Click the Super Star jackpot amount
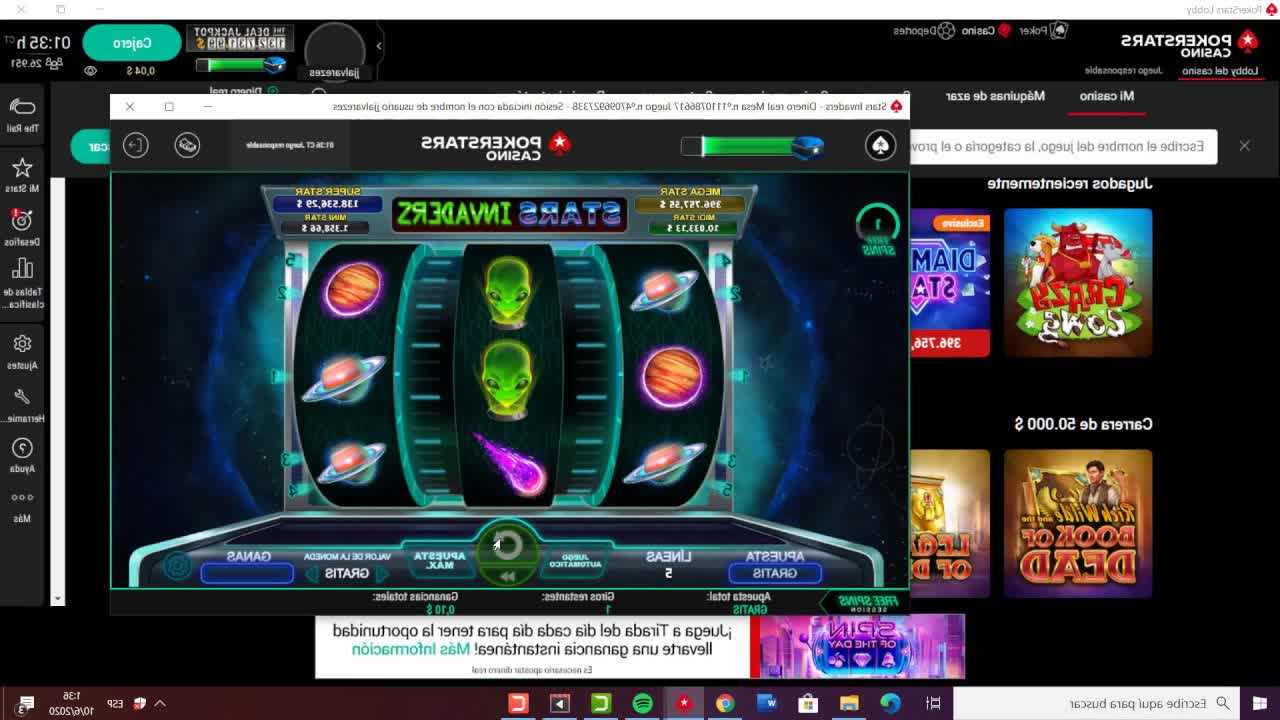The image size is (1280, 720). (x=327, y=204)
